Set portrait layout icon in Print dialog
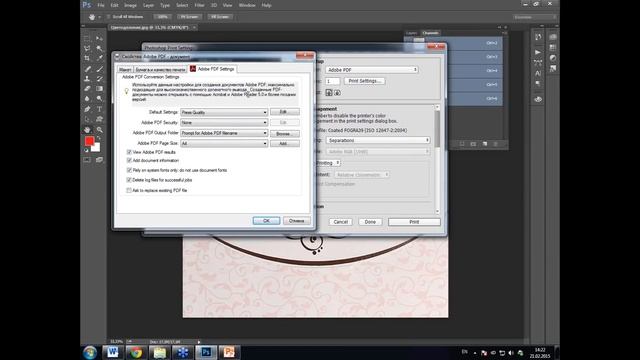 329,93
